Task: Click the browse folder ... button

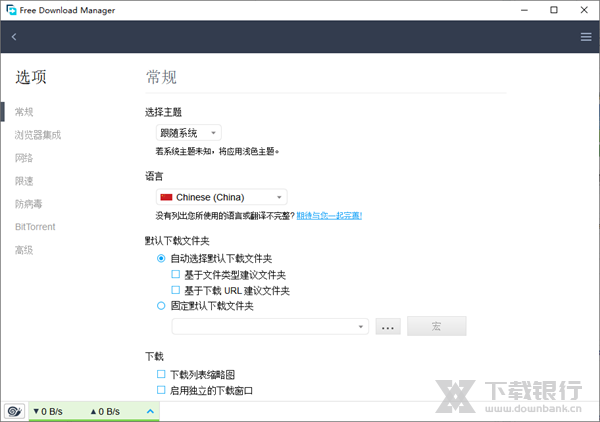Action: (x=388, y=326)
